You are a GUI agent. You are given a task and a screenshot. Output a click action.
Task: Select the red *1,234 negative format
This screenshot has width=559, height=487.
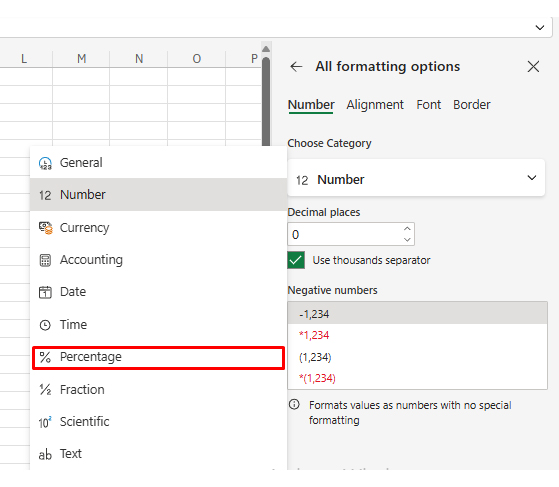[x=417, y=335]
